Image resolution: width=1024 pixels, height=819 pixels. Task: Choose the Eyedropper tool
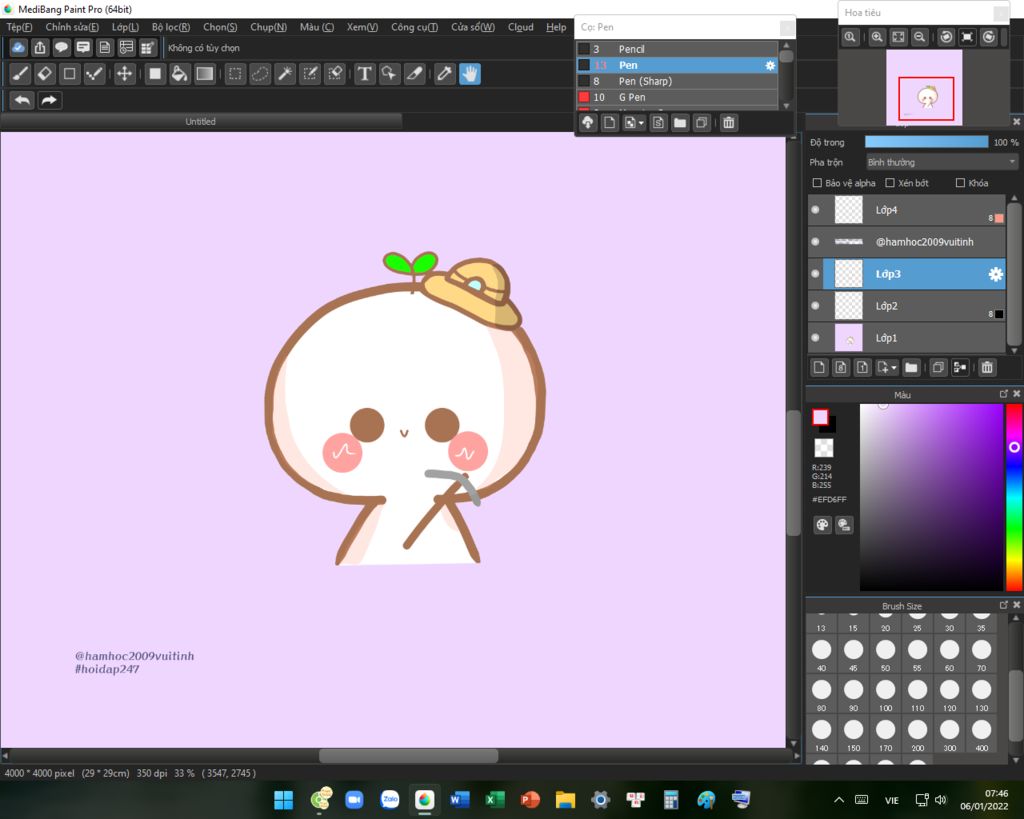[444, 74]
